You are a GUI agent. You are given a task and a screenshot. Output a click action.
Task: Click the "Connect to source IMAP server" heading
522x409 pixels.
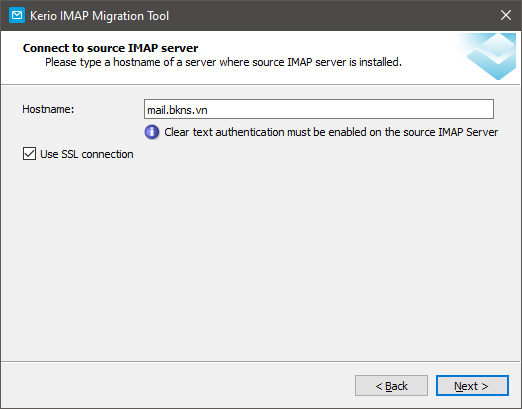[x=110, y=48]
